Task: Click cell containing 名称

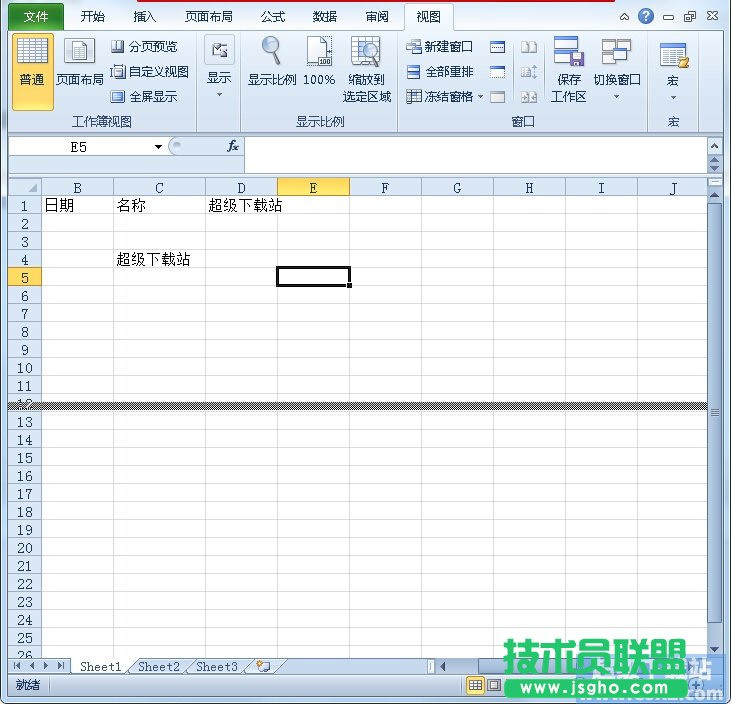Action: (x=159, y=205)
